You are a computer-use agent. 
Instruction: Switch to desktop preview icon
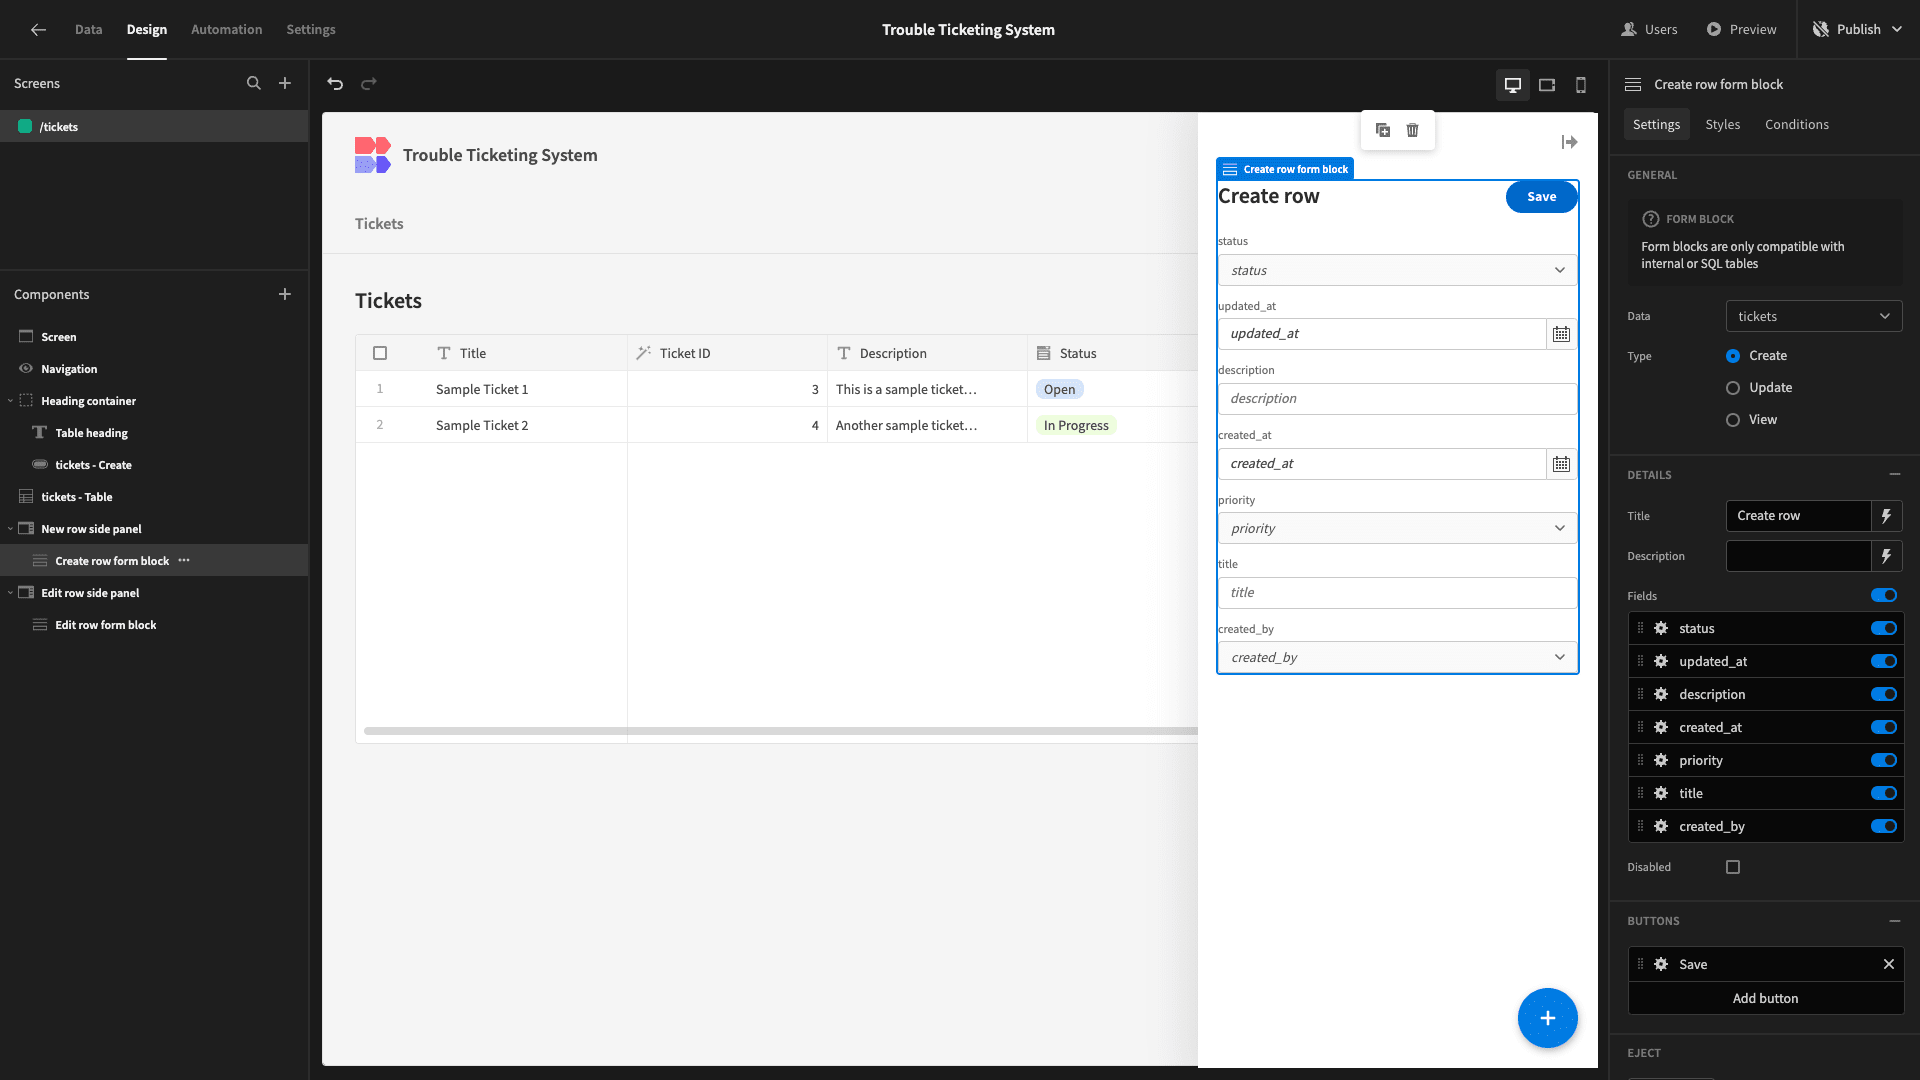[x=1513, y=85]
